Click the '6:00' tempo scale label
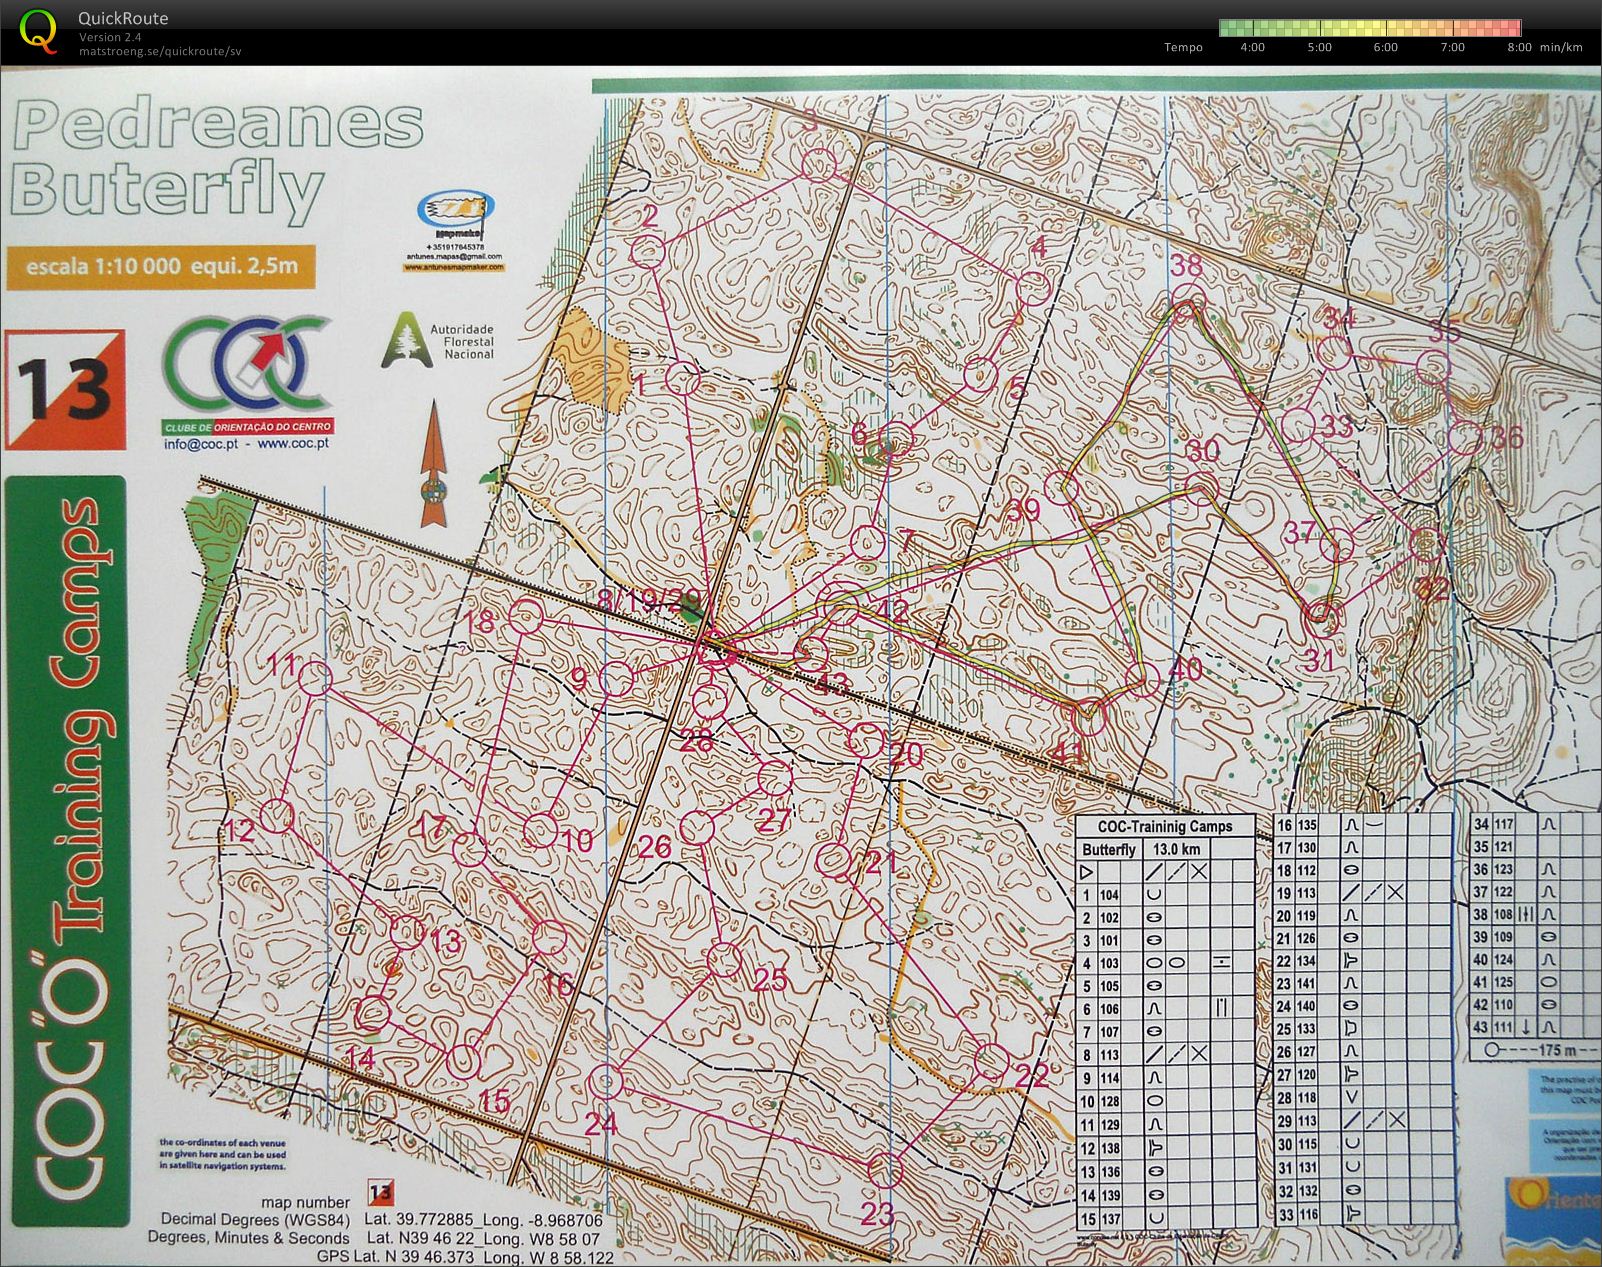The width and height of the screenshot is (1602, 1267). click(x=1386, y=47)
